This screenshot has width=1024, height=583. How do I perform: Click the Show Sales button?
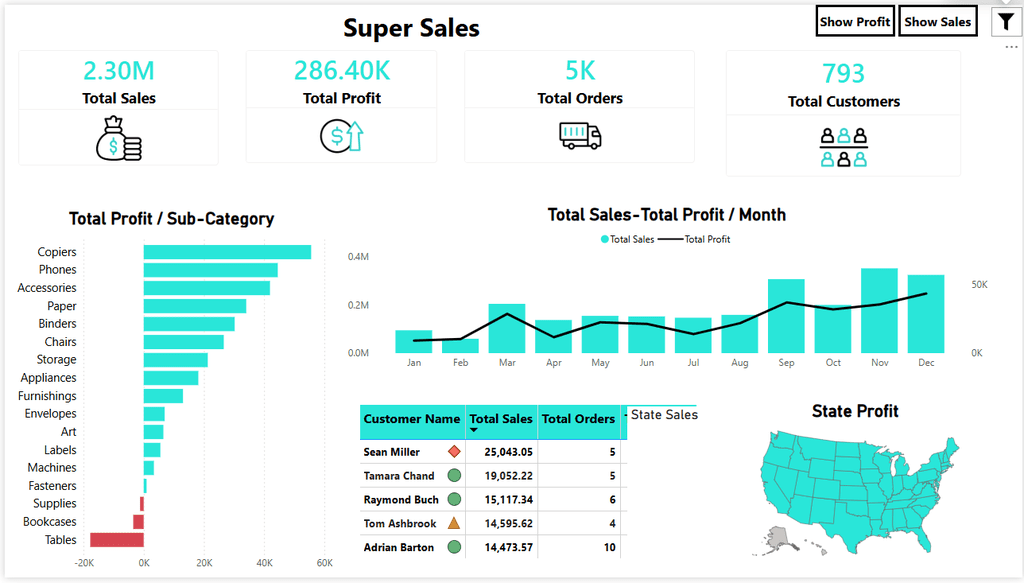point(938,22)
